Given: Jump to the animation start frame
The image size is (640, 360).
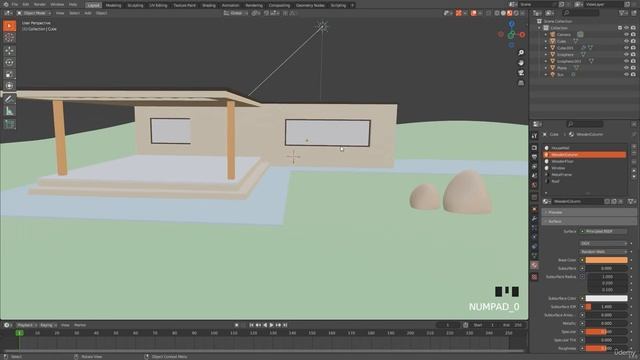Looking at the screenshot, I should [251, 325].
